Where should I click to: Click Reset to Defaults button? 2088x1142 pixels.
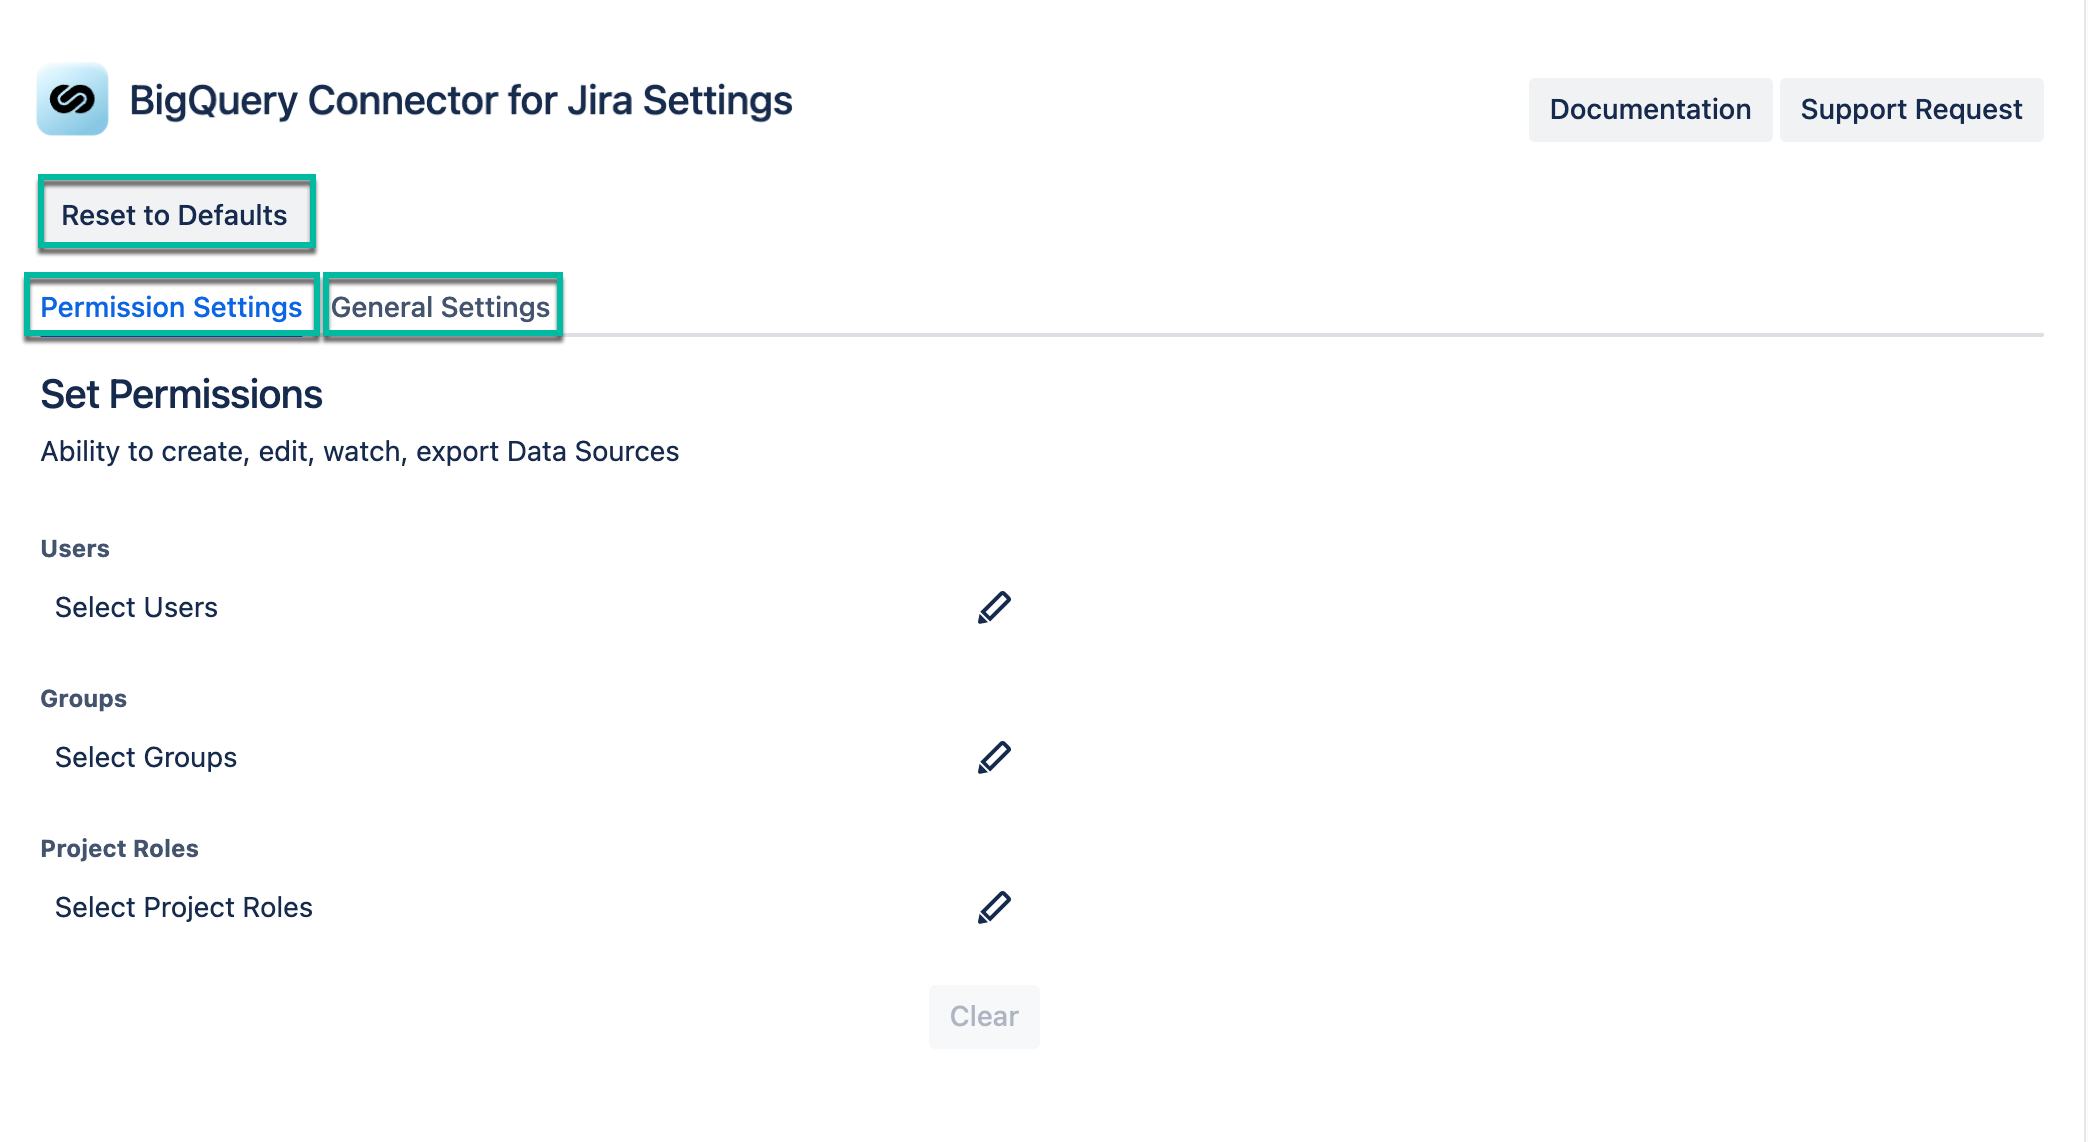(175, 214)
